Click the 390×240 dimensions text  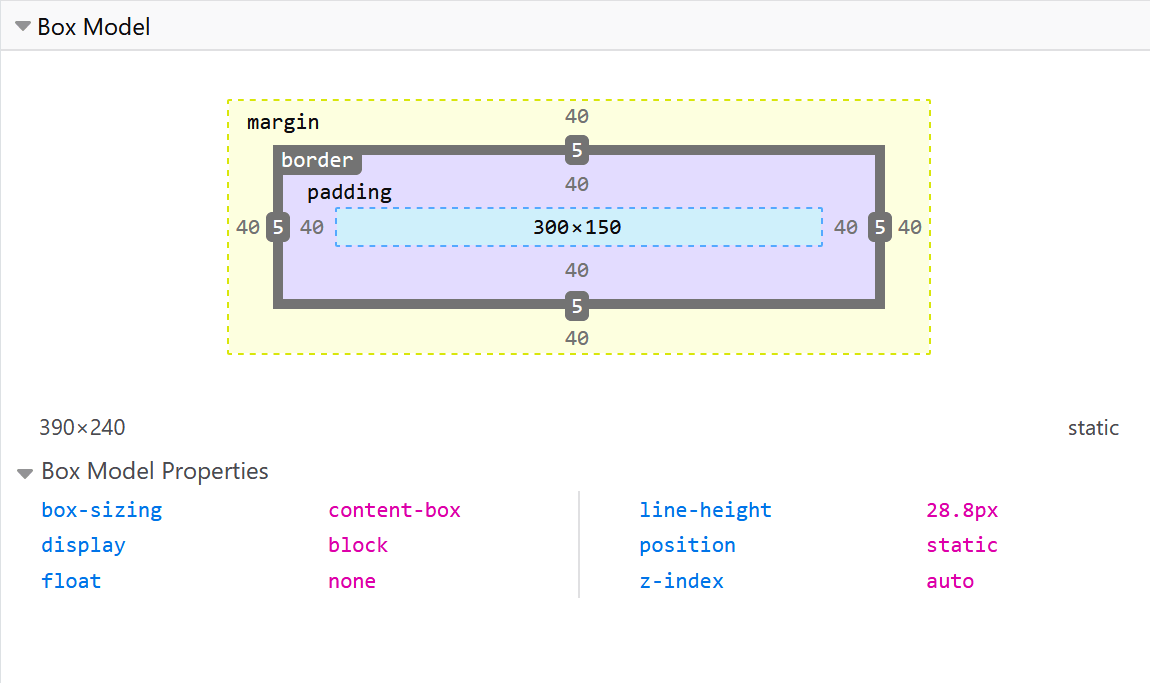point(82,428)
